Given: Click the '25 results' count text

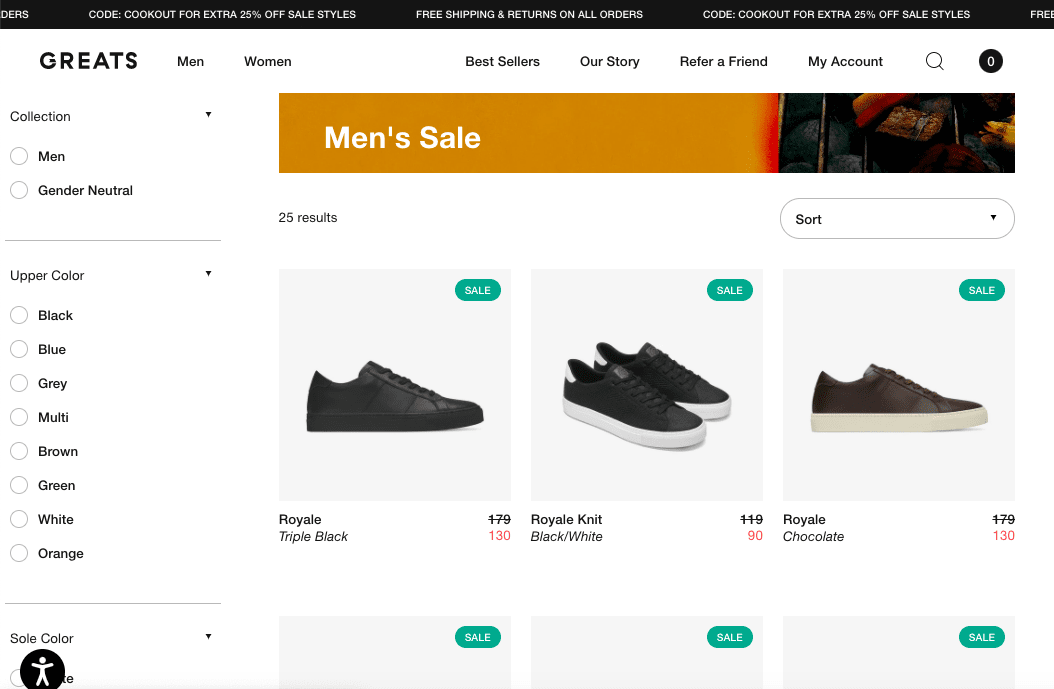Looking at the screenshot, I should click(308, 218).
